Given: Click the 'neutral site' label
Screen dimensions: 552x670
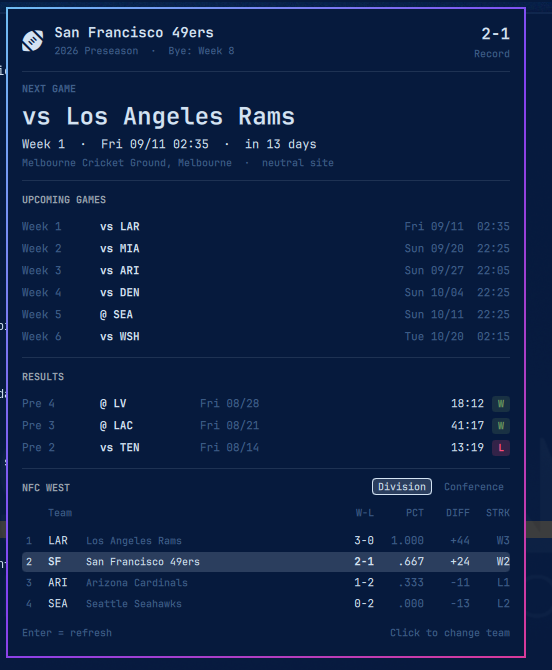Looking at the screenshot, I should [x=298, y=163].
